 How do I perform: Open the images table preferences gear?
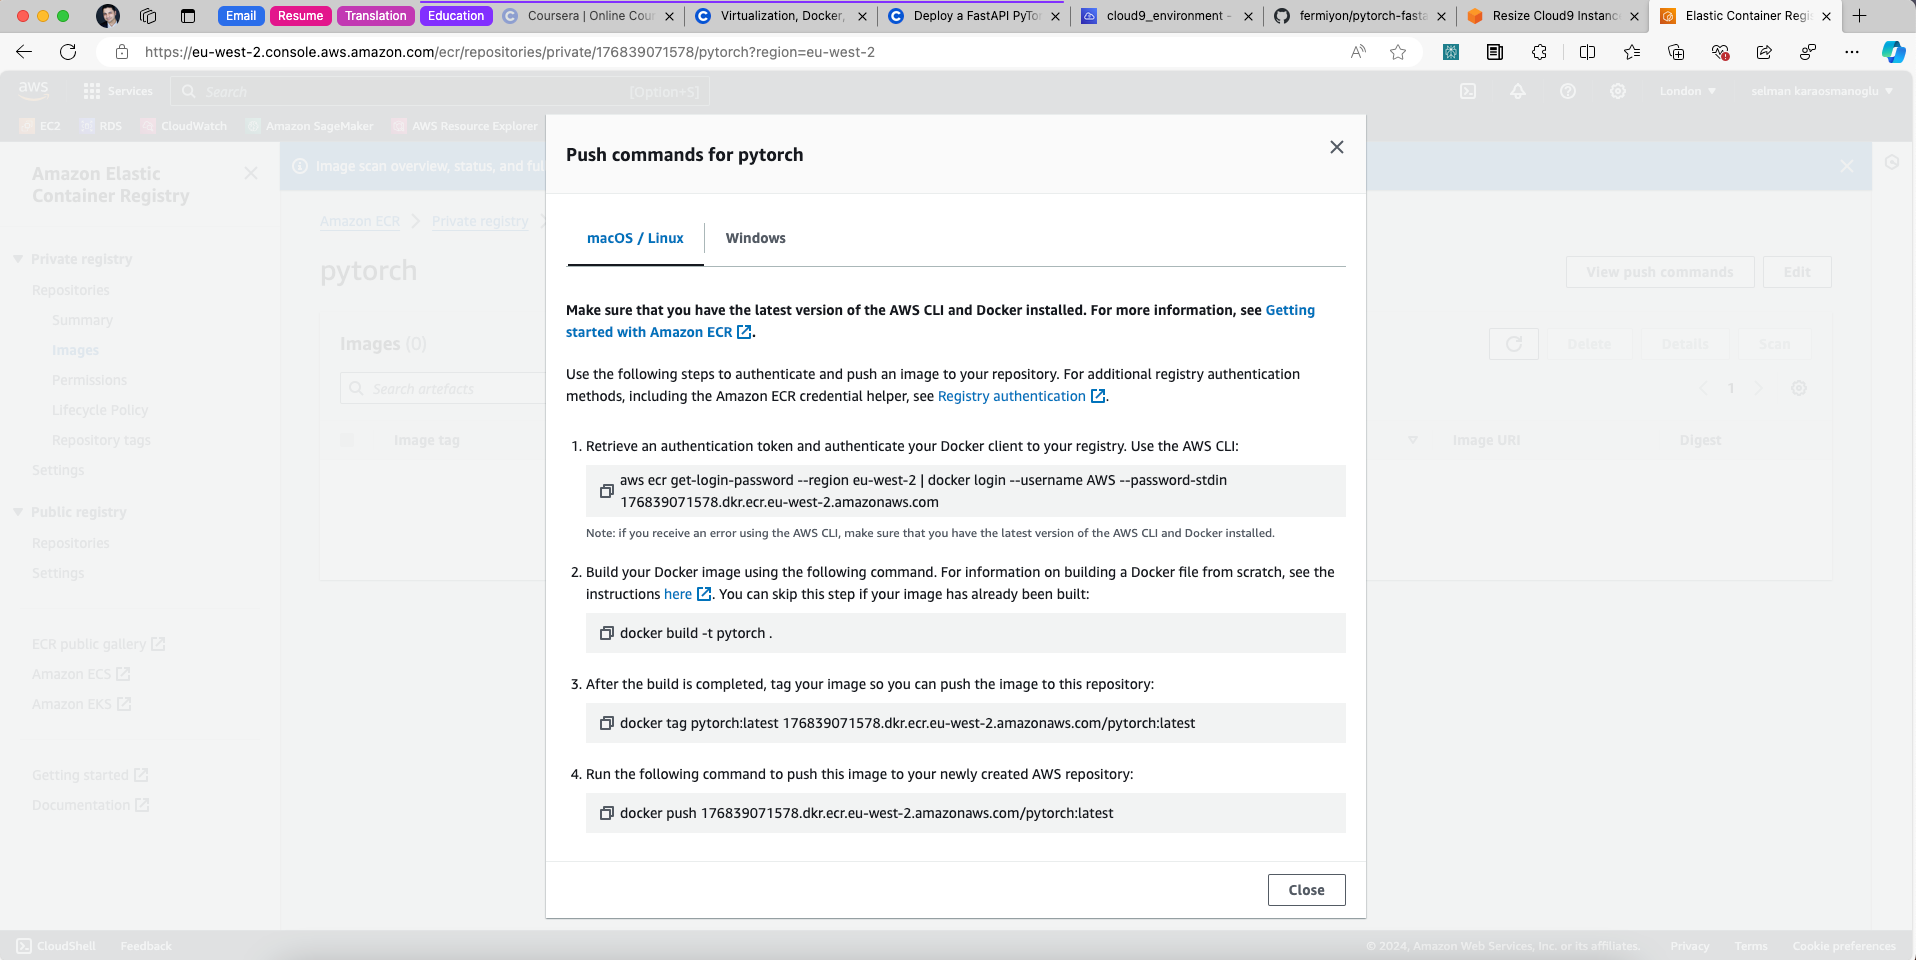pos(1799,388)
